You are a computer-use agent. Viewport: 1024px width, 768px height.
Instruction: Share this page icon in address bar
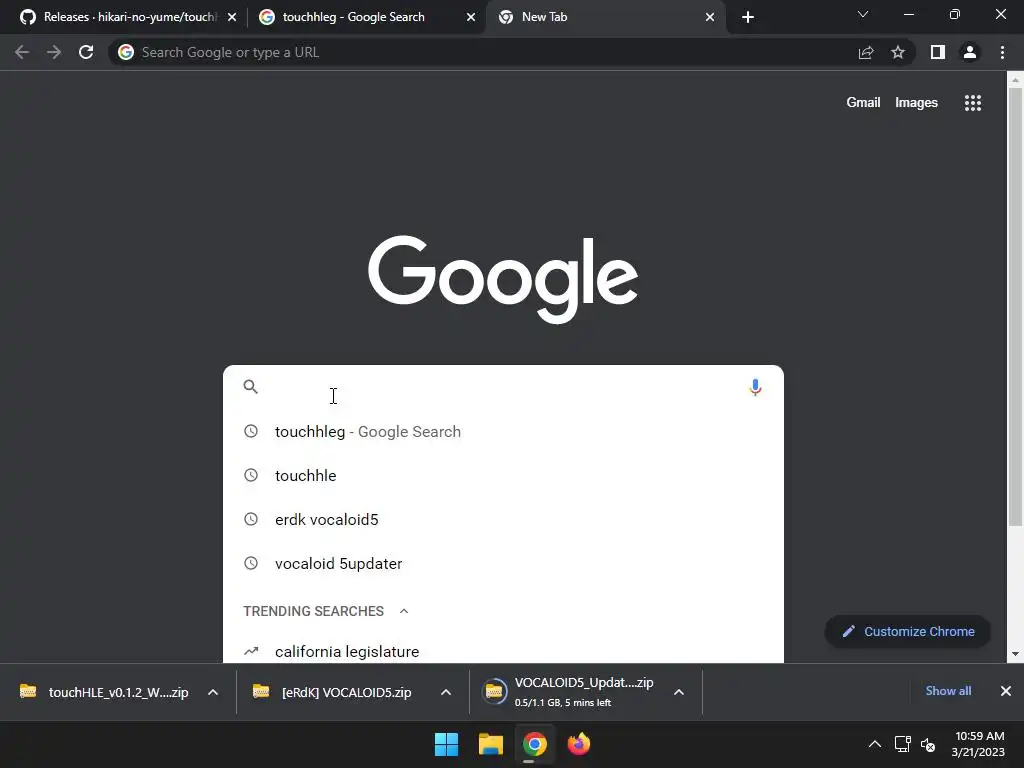click(866, 52)
